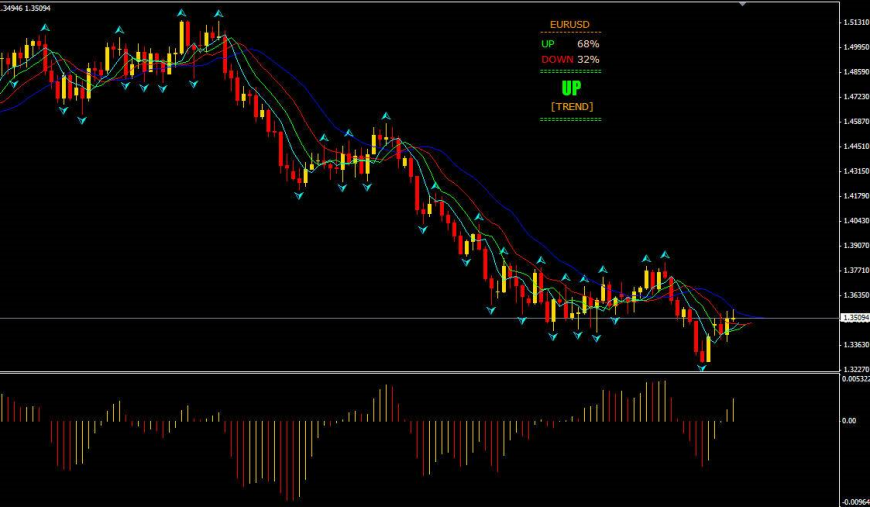Click the 1.32270 price scale label
Image resolution: width=870 pixels, height=507 pixels.
point(856,369)
